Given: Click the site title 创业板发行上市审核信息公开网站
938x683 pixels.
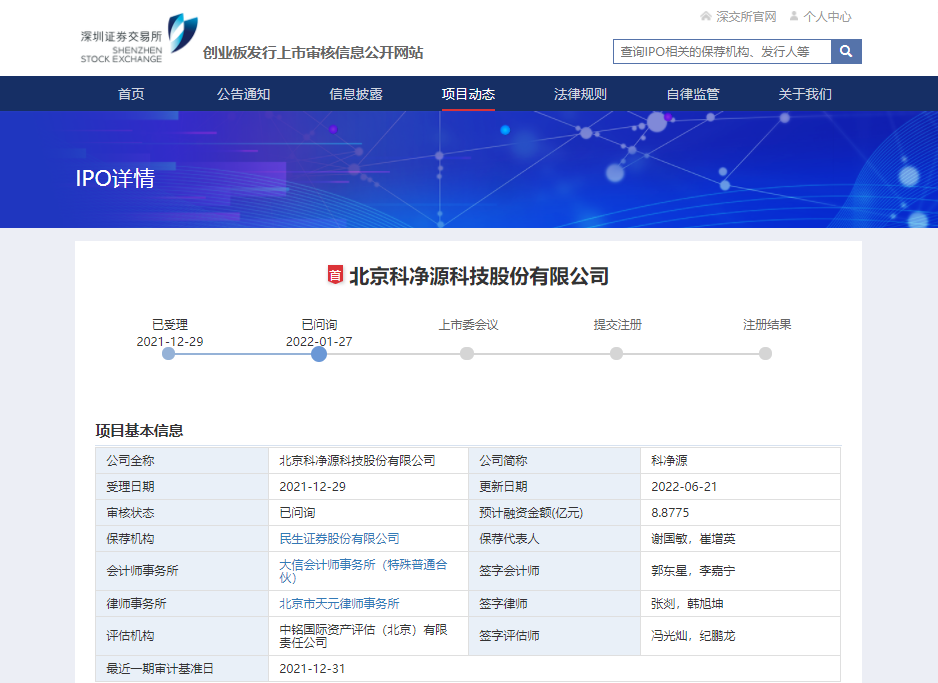Looking at the screenshot, I should (313, 53).
